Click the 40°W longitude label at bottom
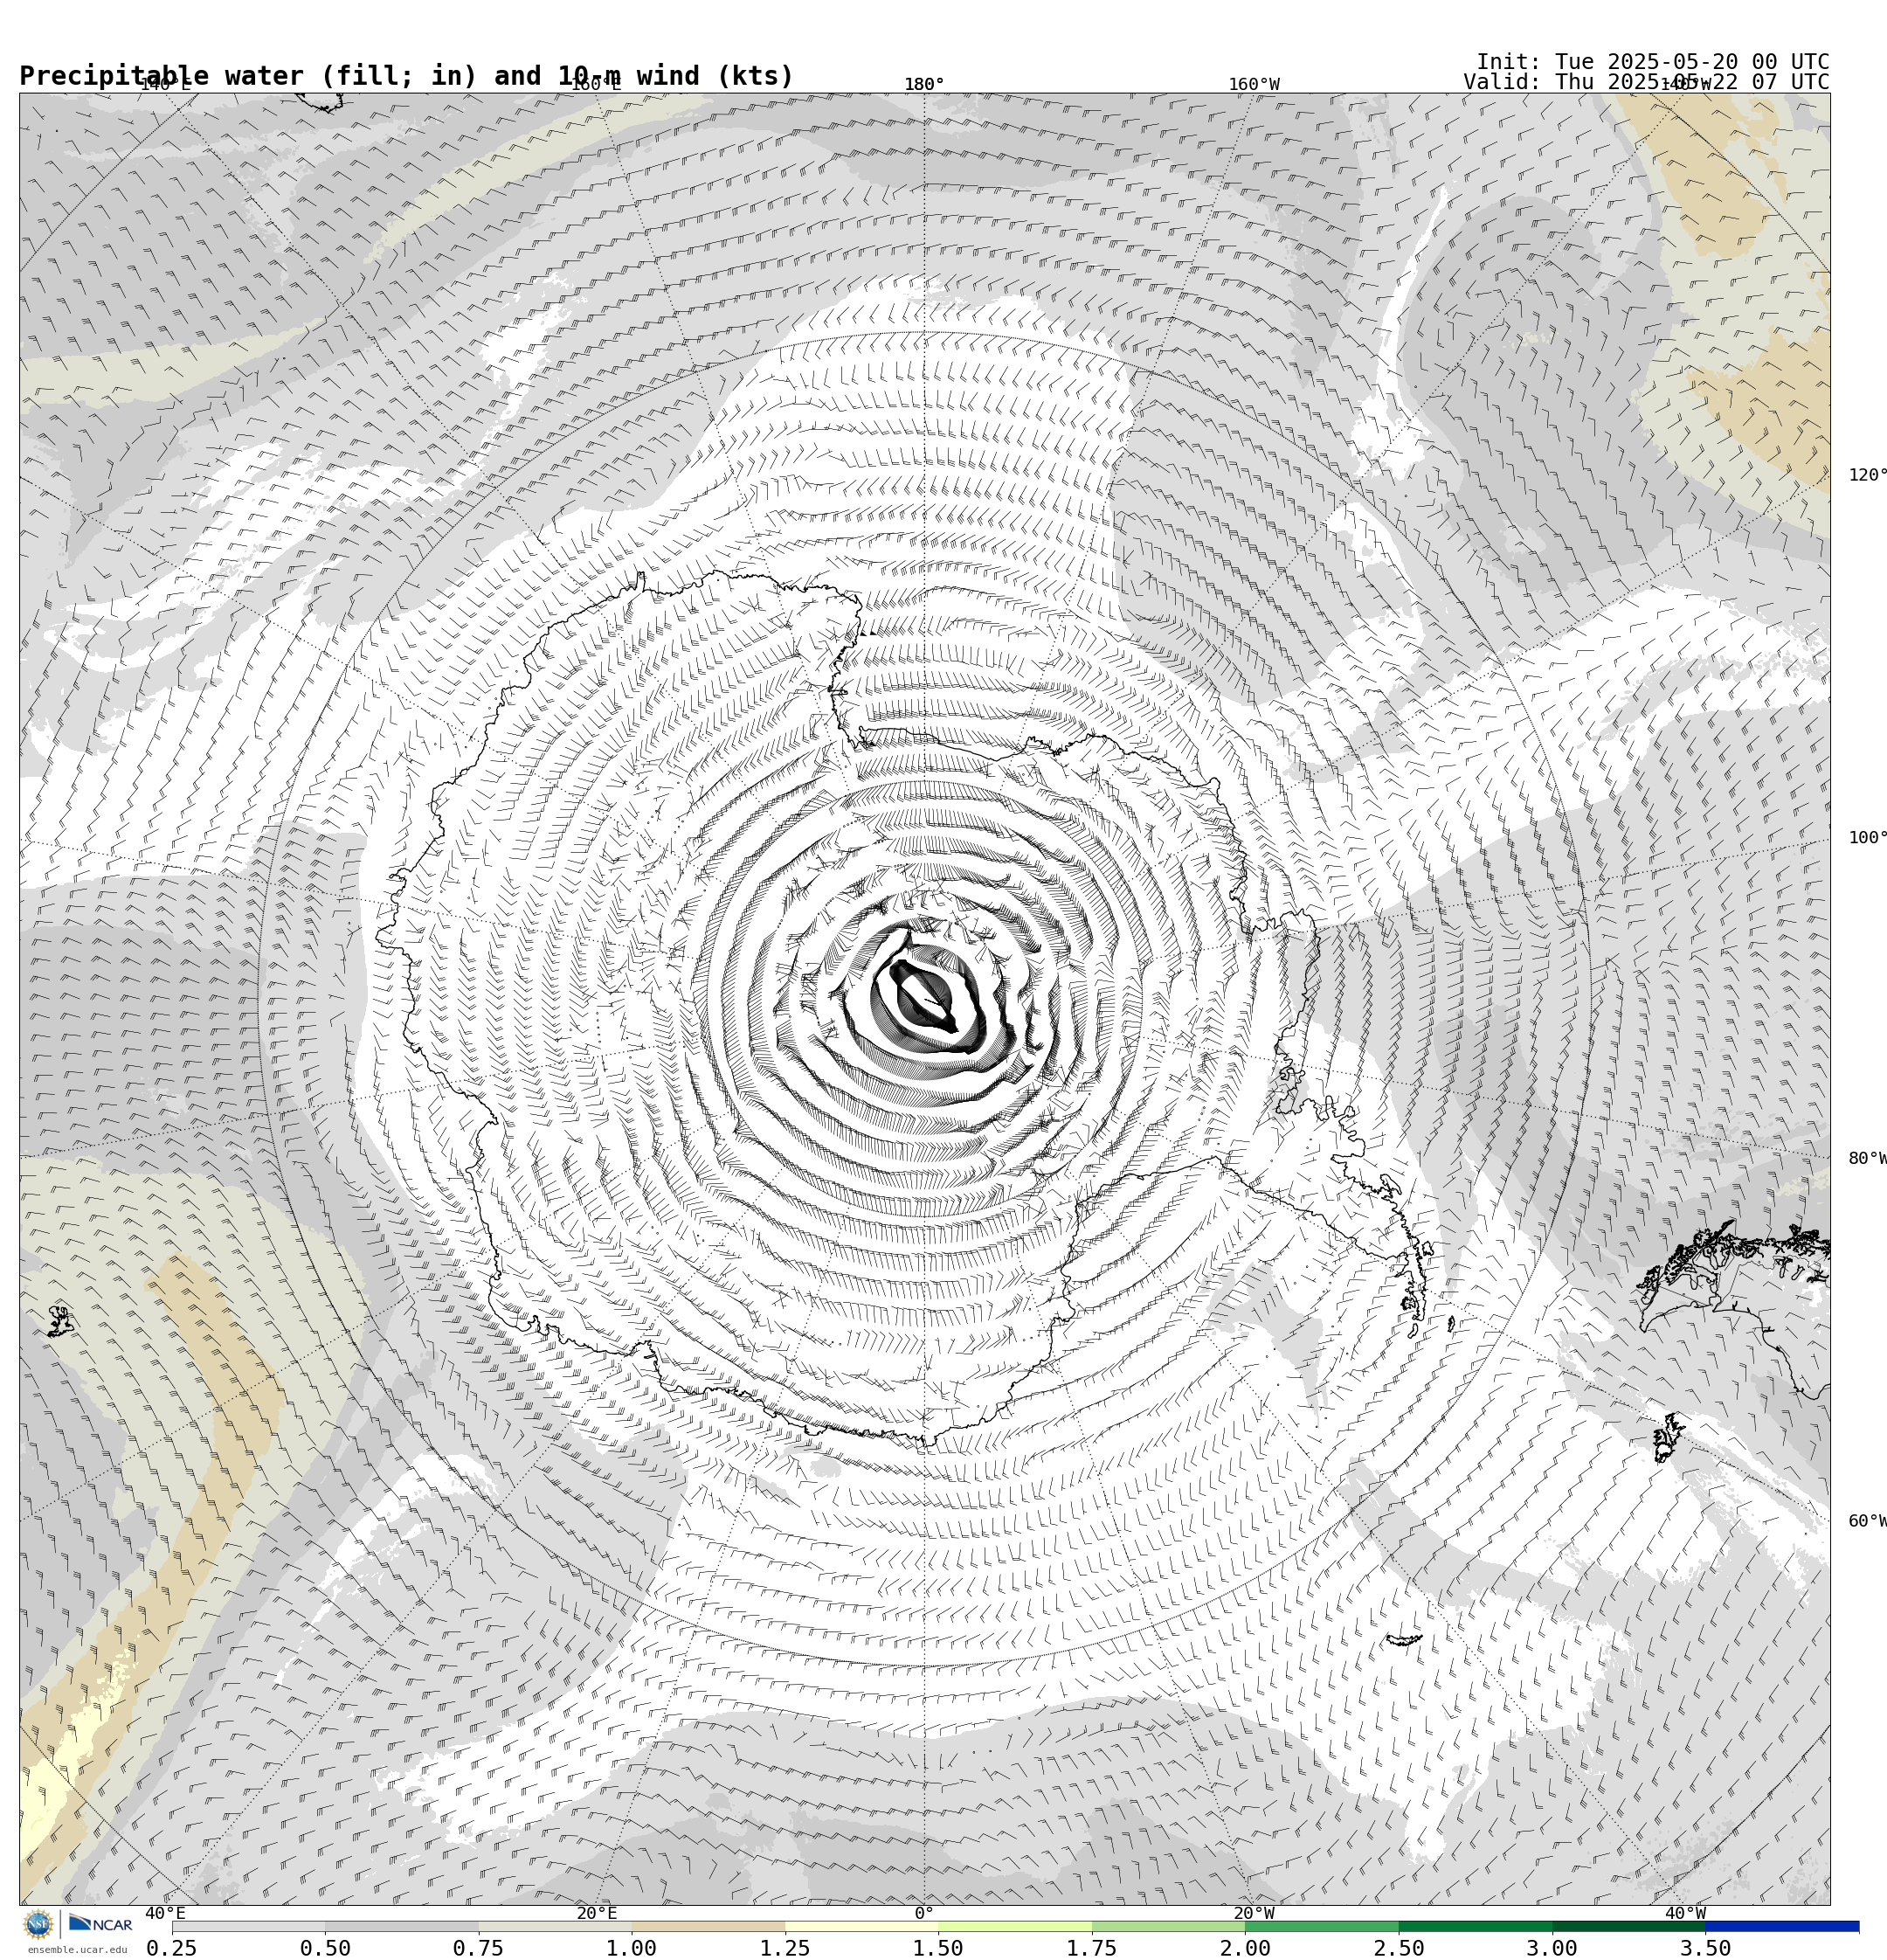 click(1685, 1913)
